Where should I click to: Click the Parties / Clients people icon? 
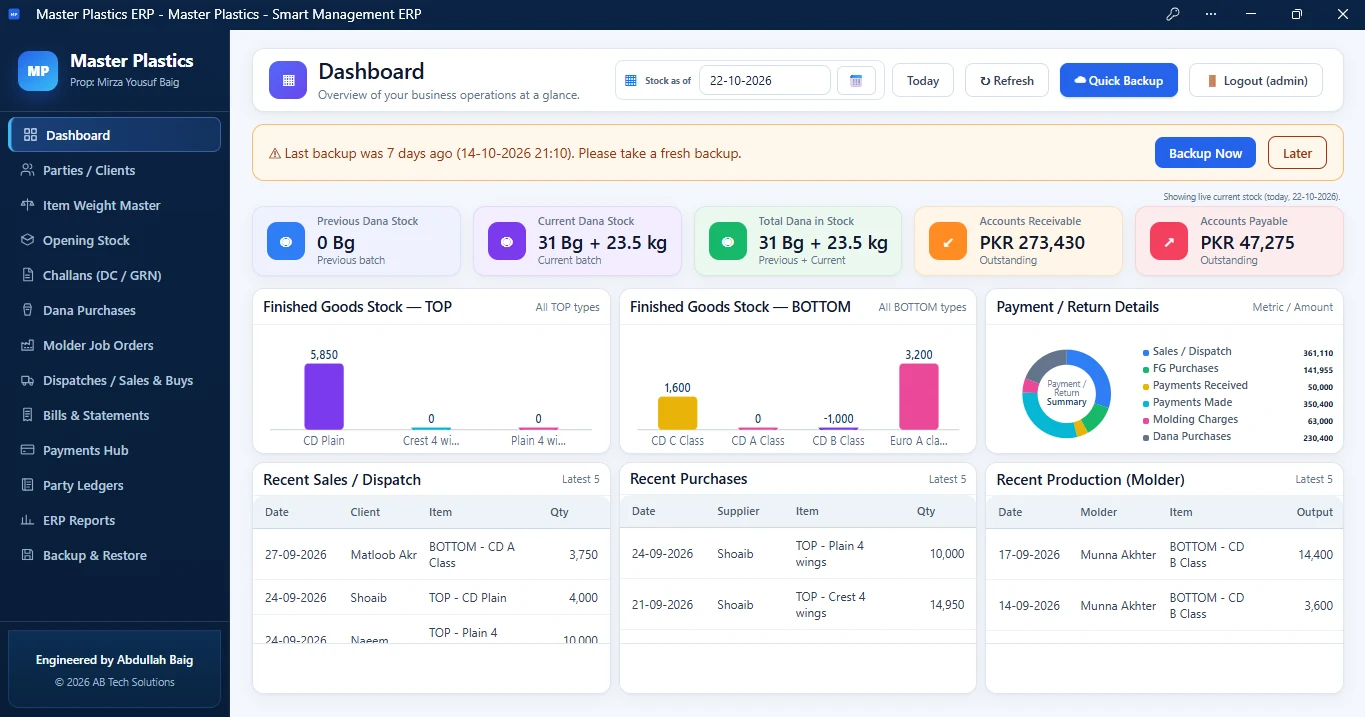pos(27,170)
